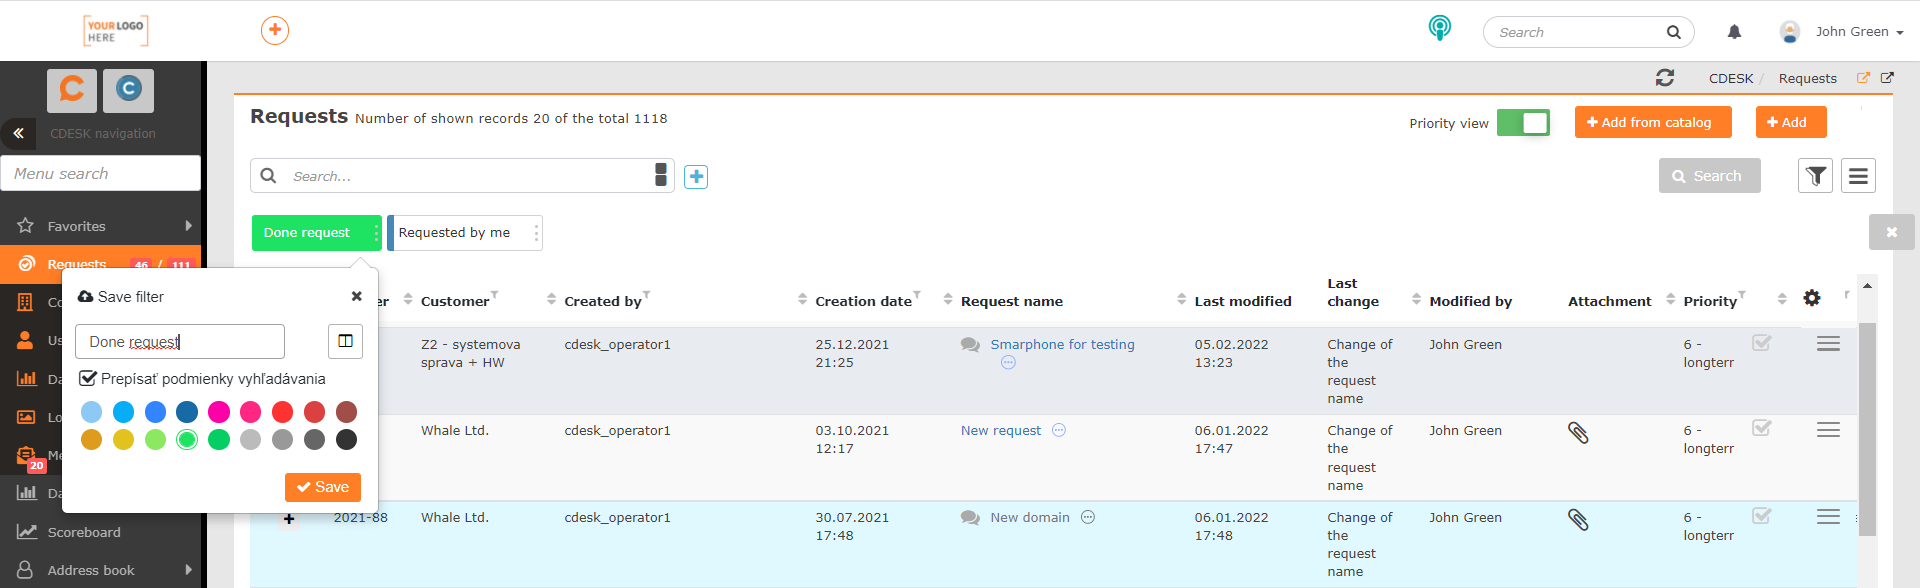Open column settings gear icon
The height and width of the screenshot is (588, 1920).
point(1811,298)
